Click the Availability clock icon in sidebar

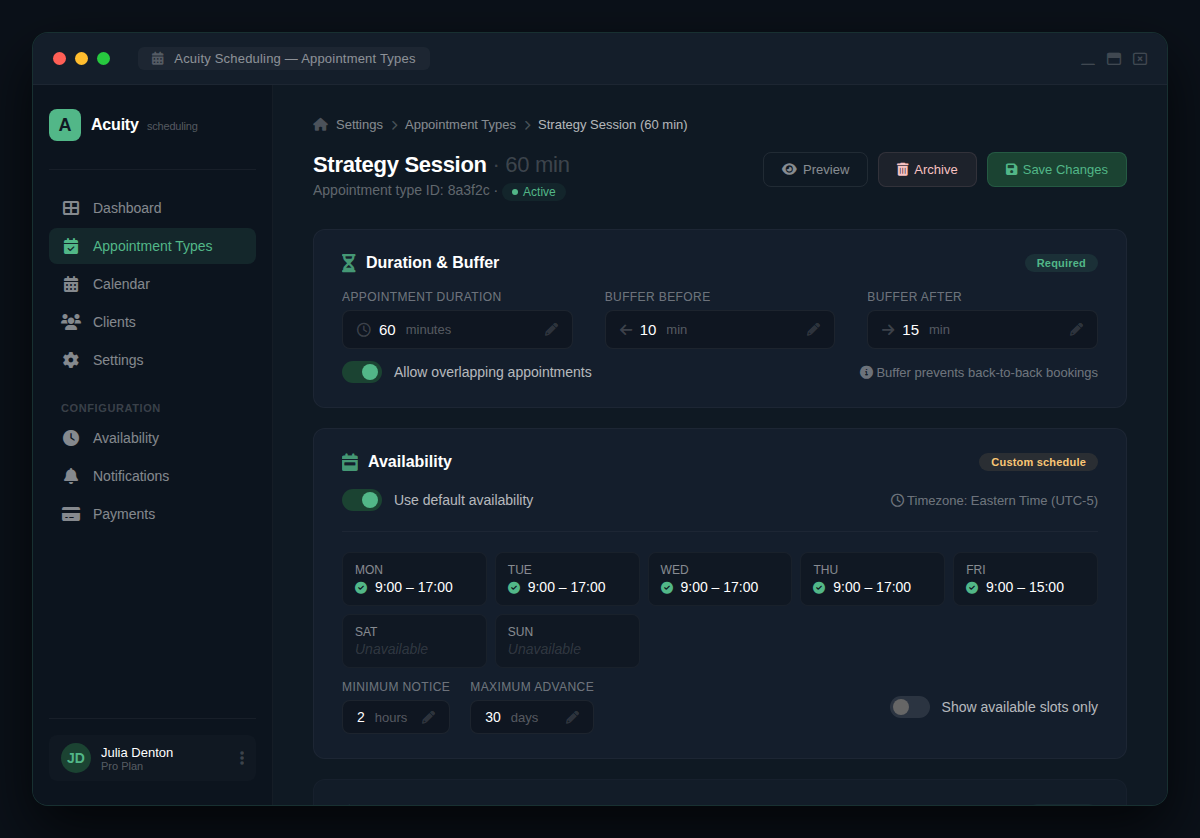click(x=71, y=438)
